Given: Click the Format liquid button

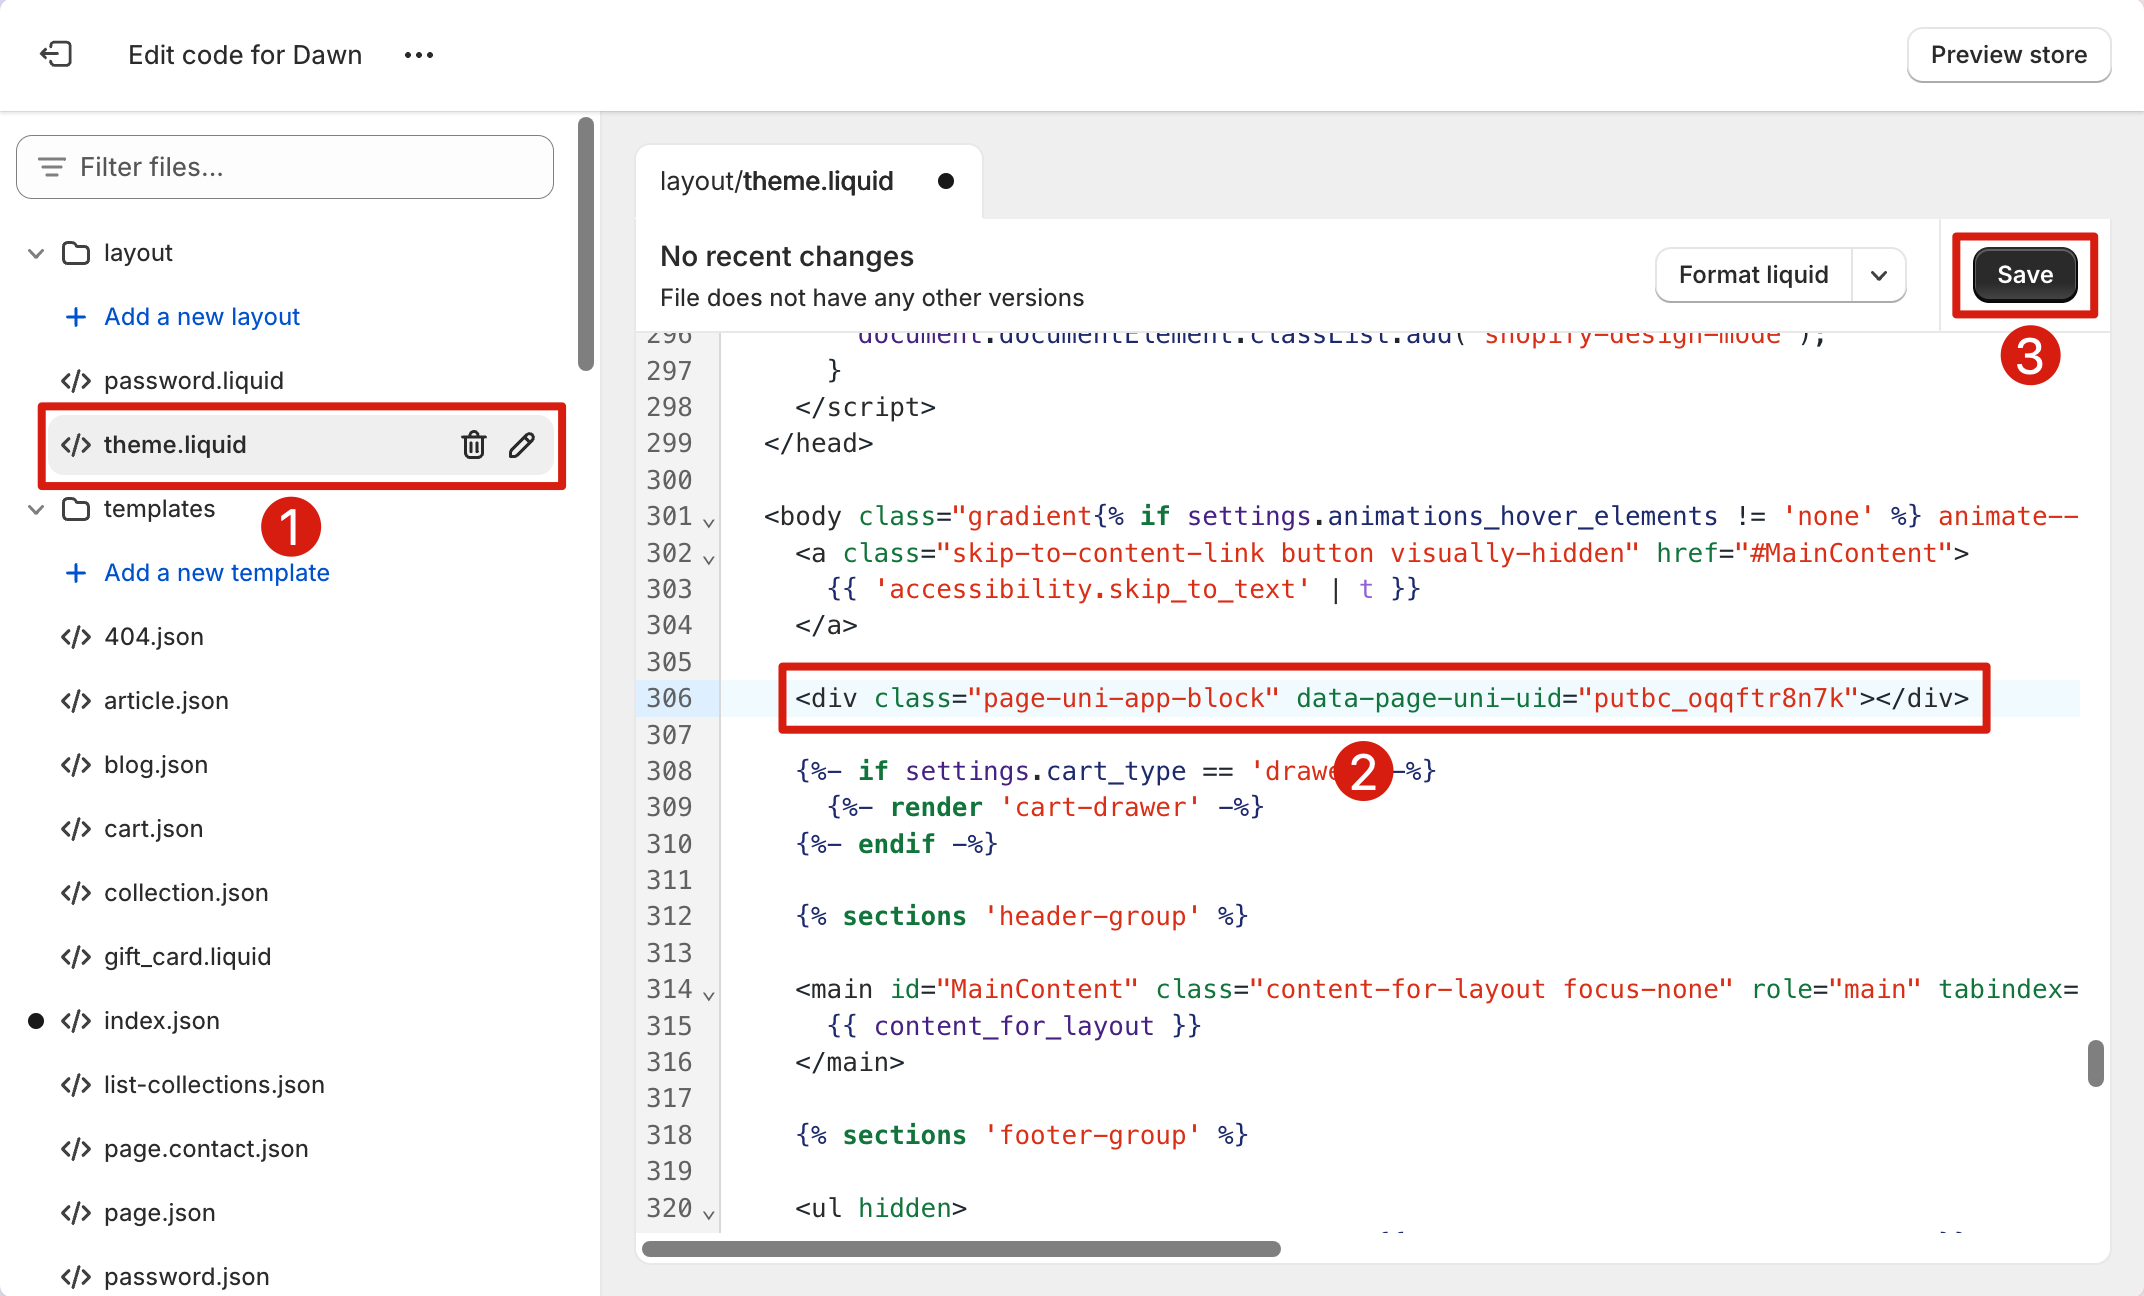Looking at the screenshot, I should tap(1753, 275).
